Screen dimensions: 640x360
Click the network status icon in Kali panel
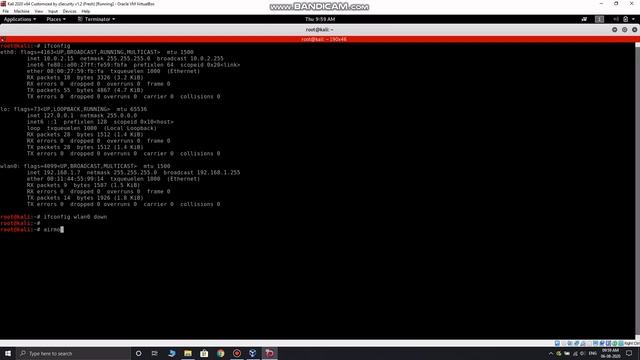584,19
